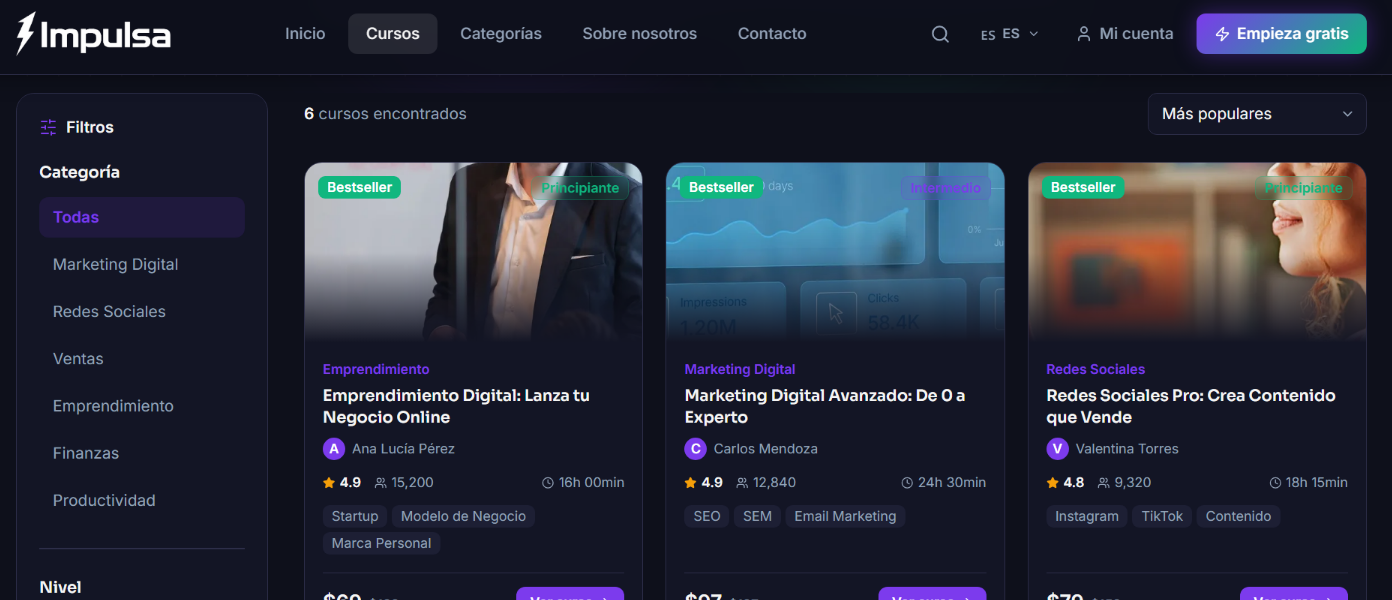Screen dimensions: 1392x600
Task: Select Todas category filter
Action: coord(142,217)
